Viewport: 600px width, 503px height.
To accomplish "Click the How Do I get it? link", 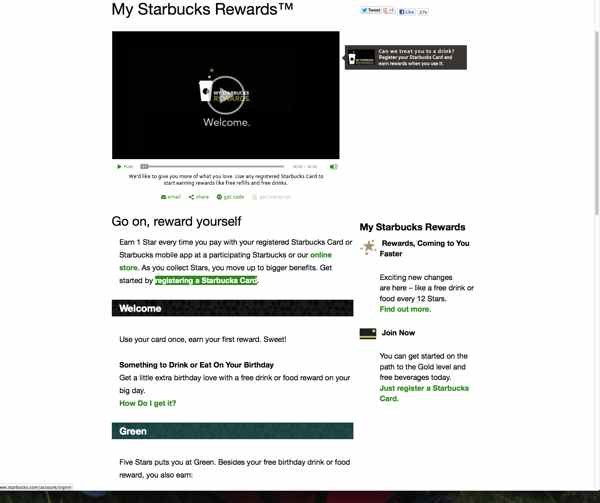I will [x=148, y=403].
